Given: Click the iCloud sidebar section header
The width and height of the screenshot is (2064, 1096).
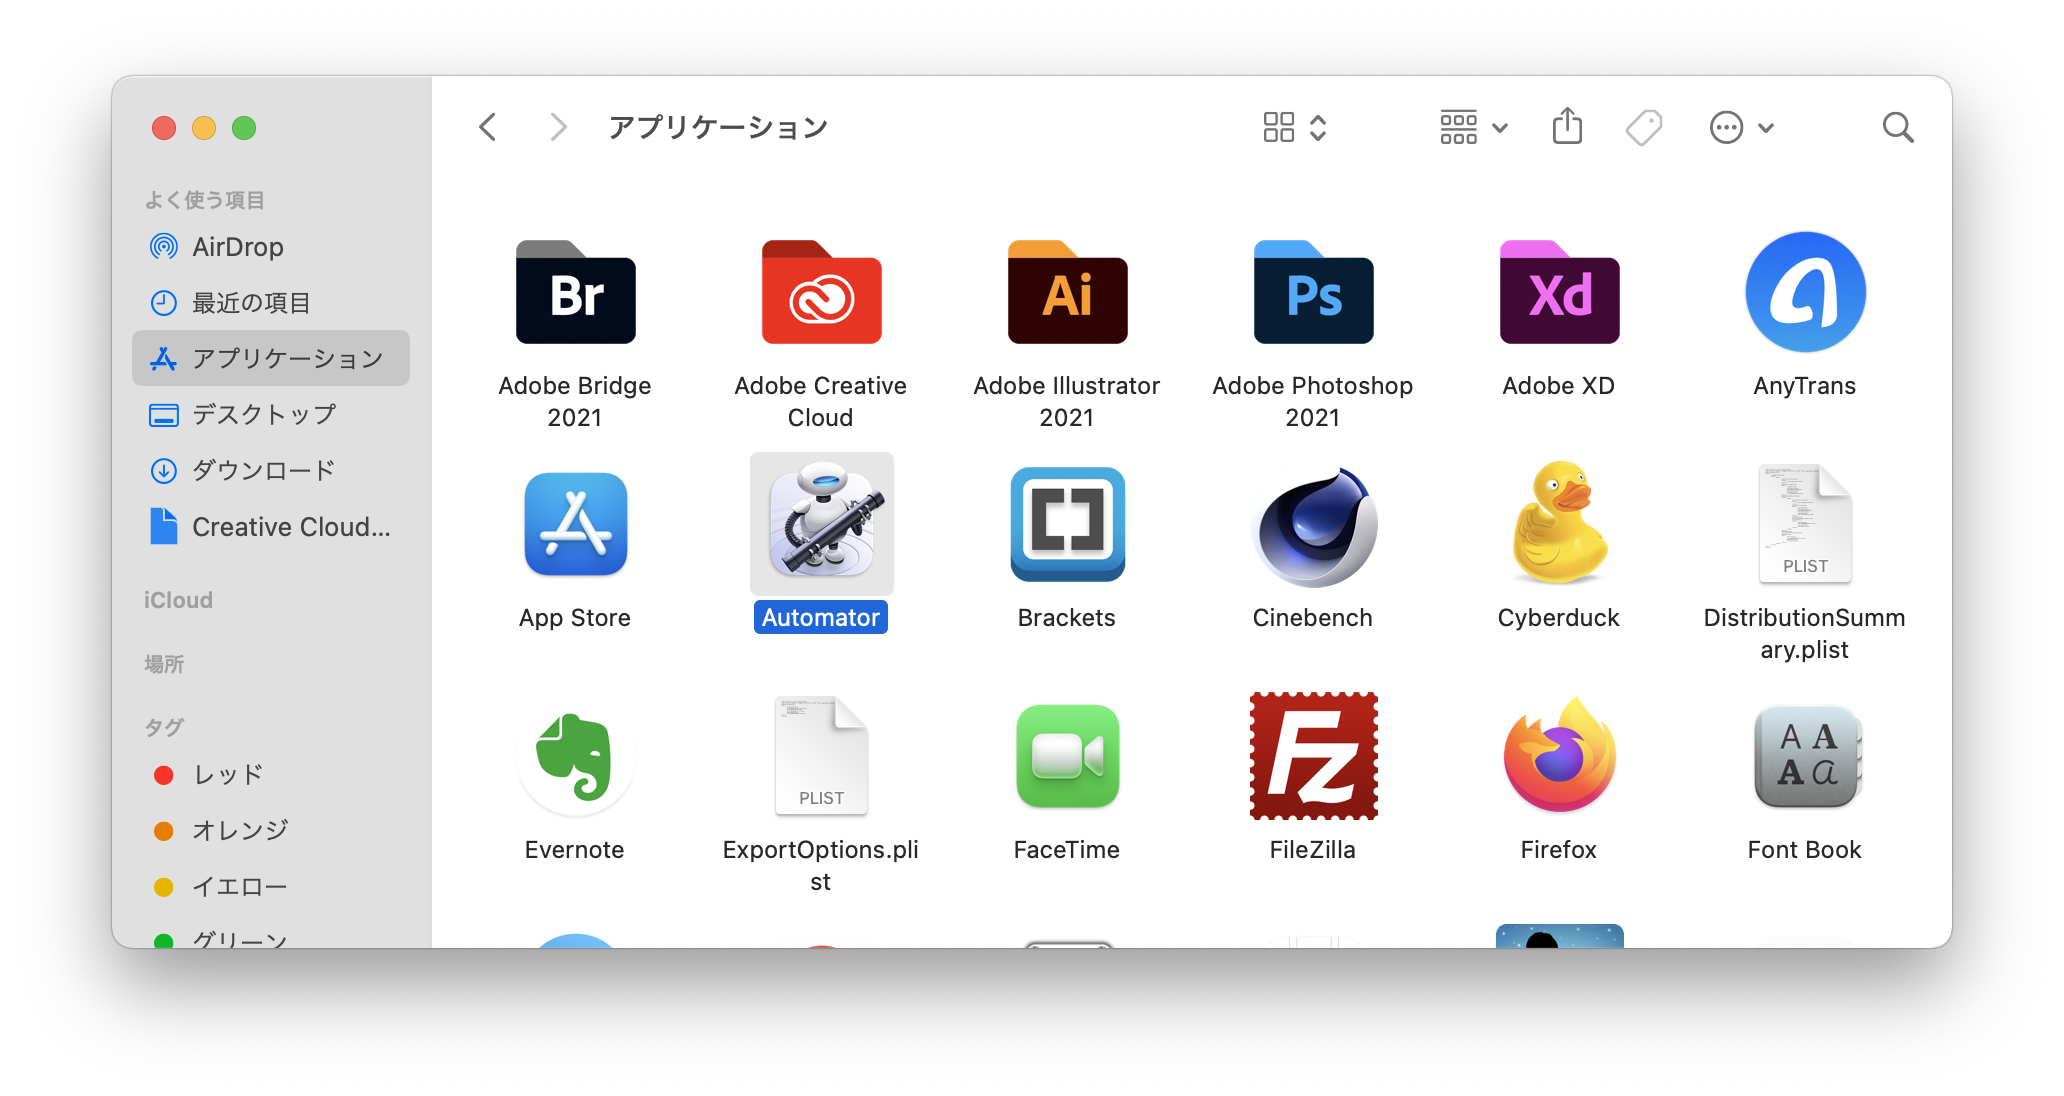Looking at the screenshot, I should [178, 600].
